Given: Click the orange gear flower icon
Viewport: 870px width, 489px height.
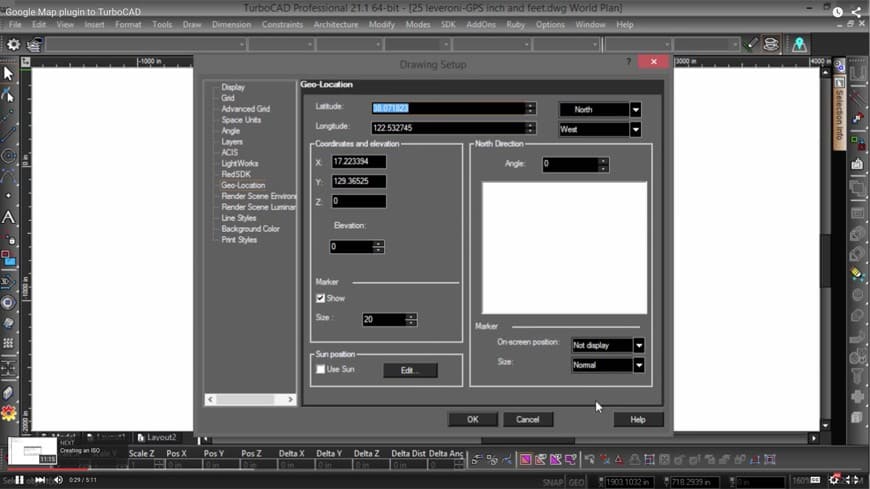Looking at the screenshot, I should click(8, 414).
